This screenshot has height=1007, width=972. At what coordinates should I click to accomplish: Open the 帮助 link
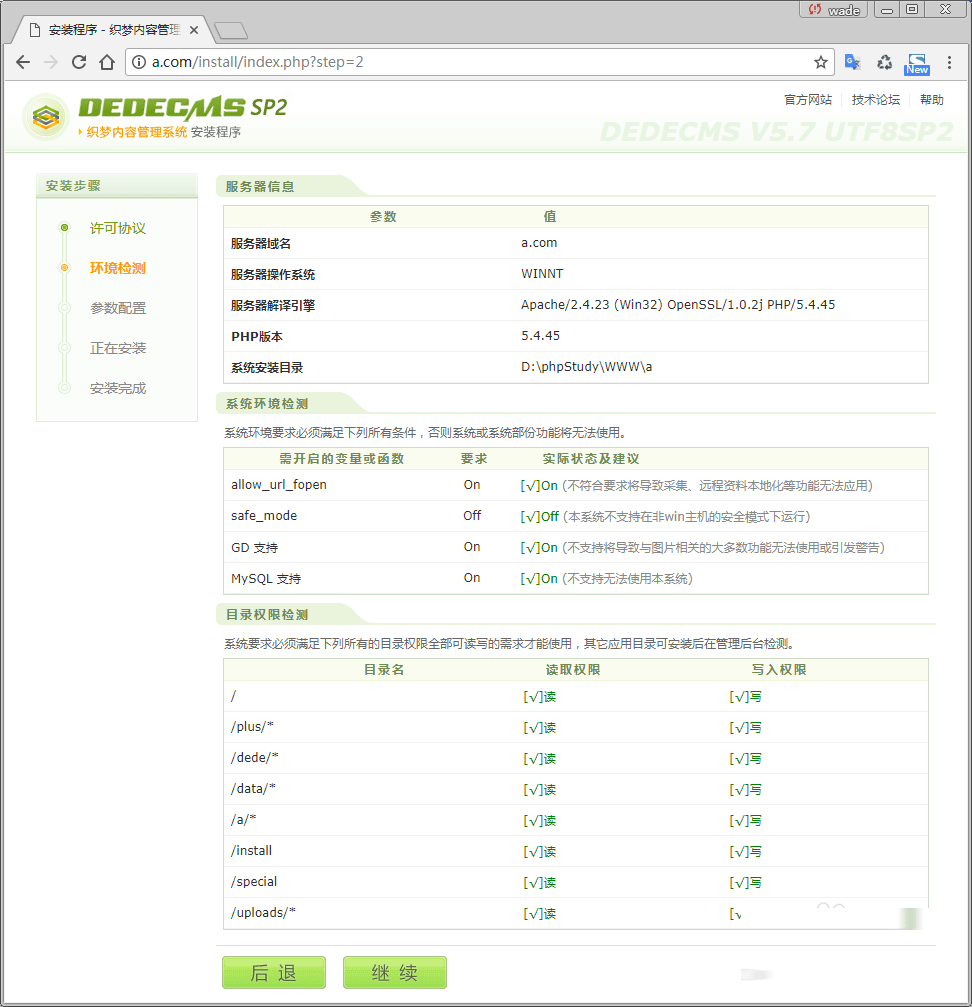click(930, 99)
